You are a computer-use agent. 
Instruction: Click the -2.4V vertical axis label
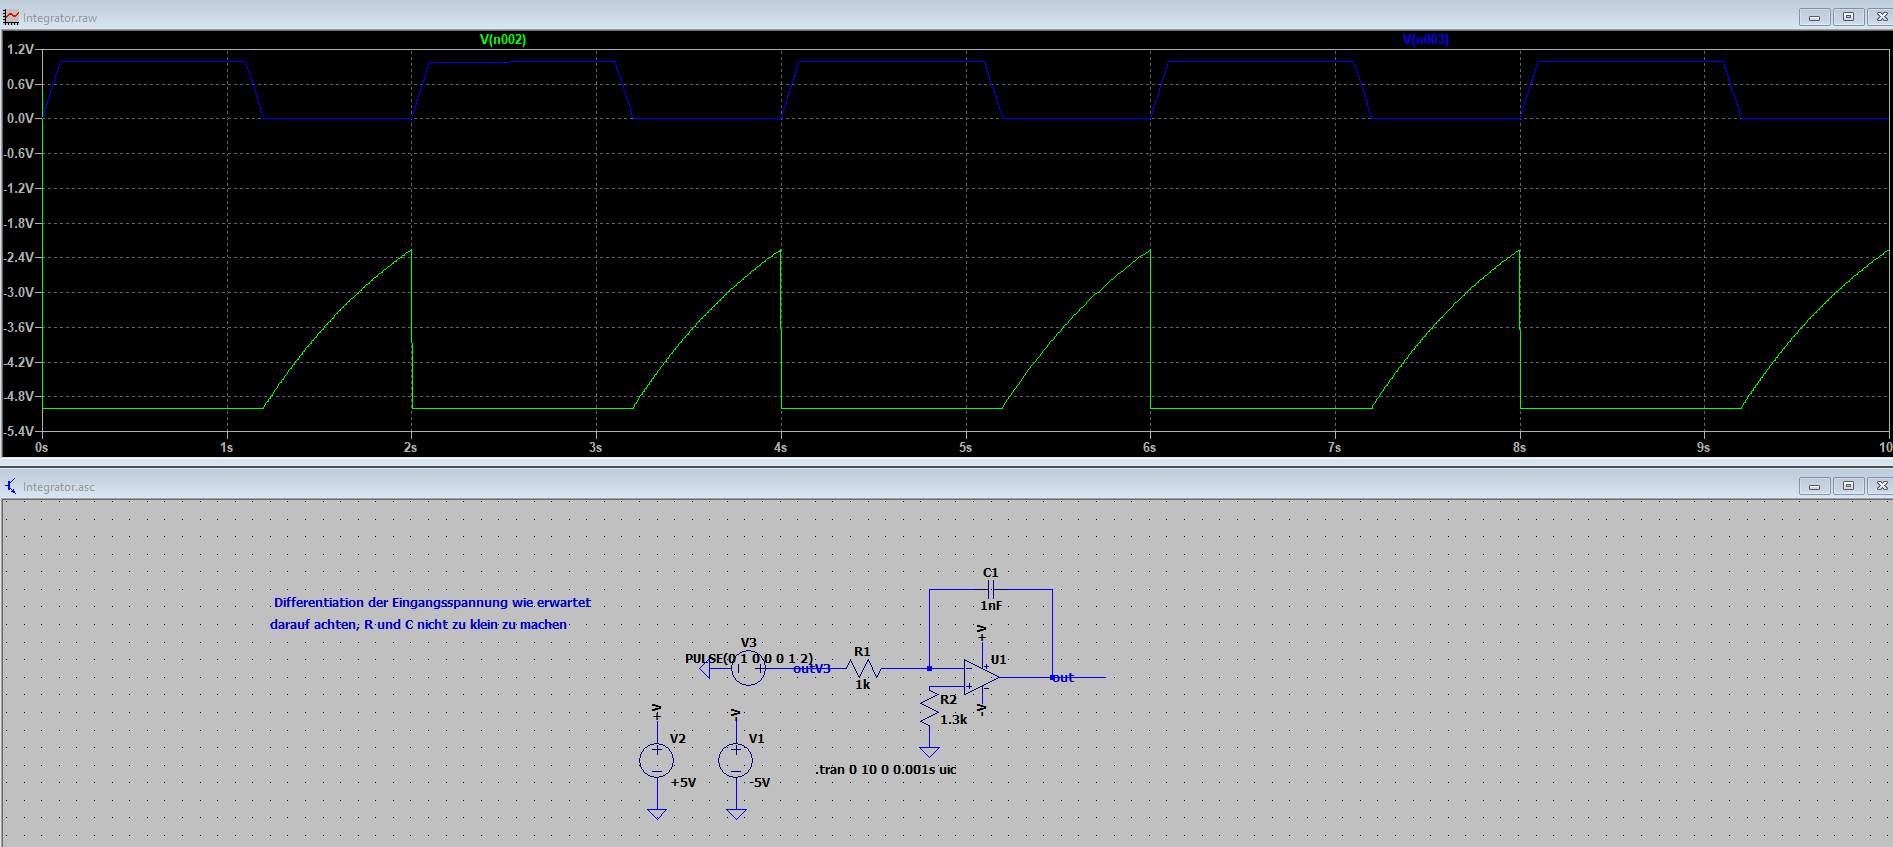[x=19, y=257]
